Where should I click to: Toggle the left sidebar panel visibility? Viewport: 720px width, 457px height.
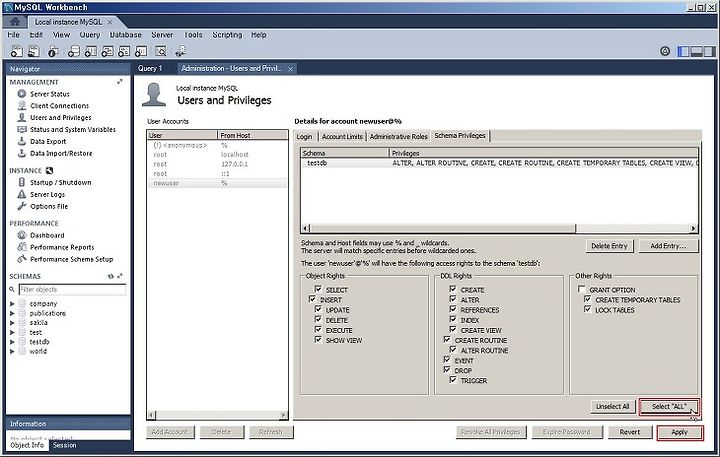pyautogui.click(x=683, y=51)
